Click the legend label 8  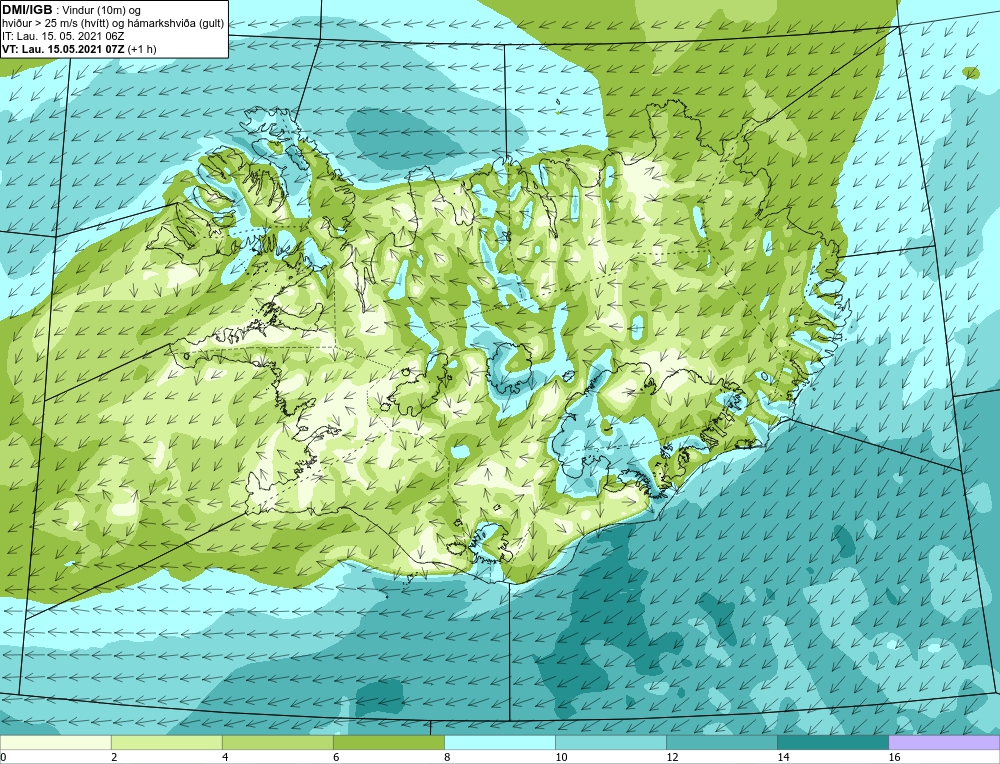tap(447, 757)
